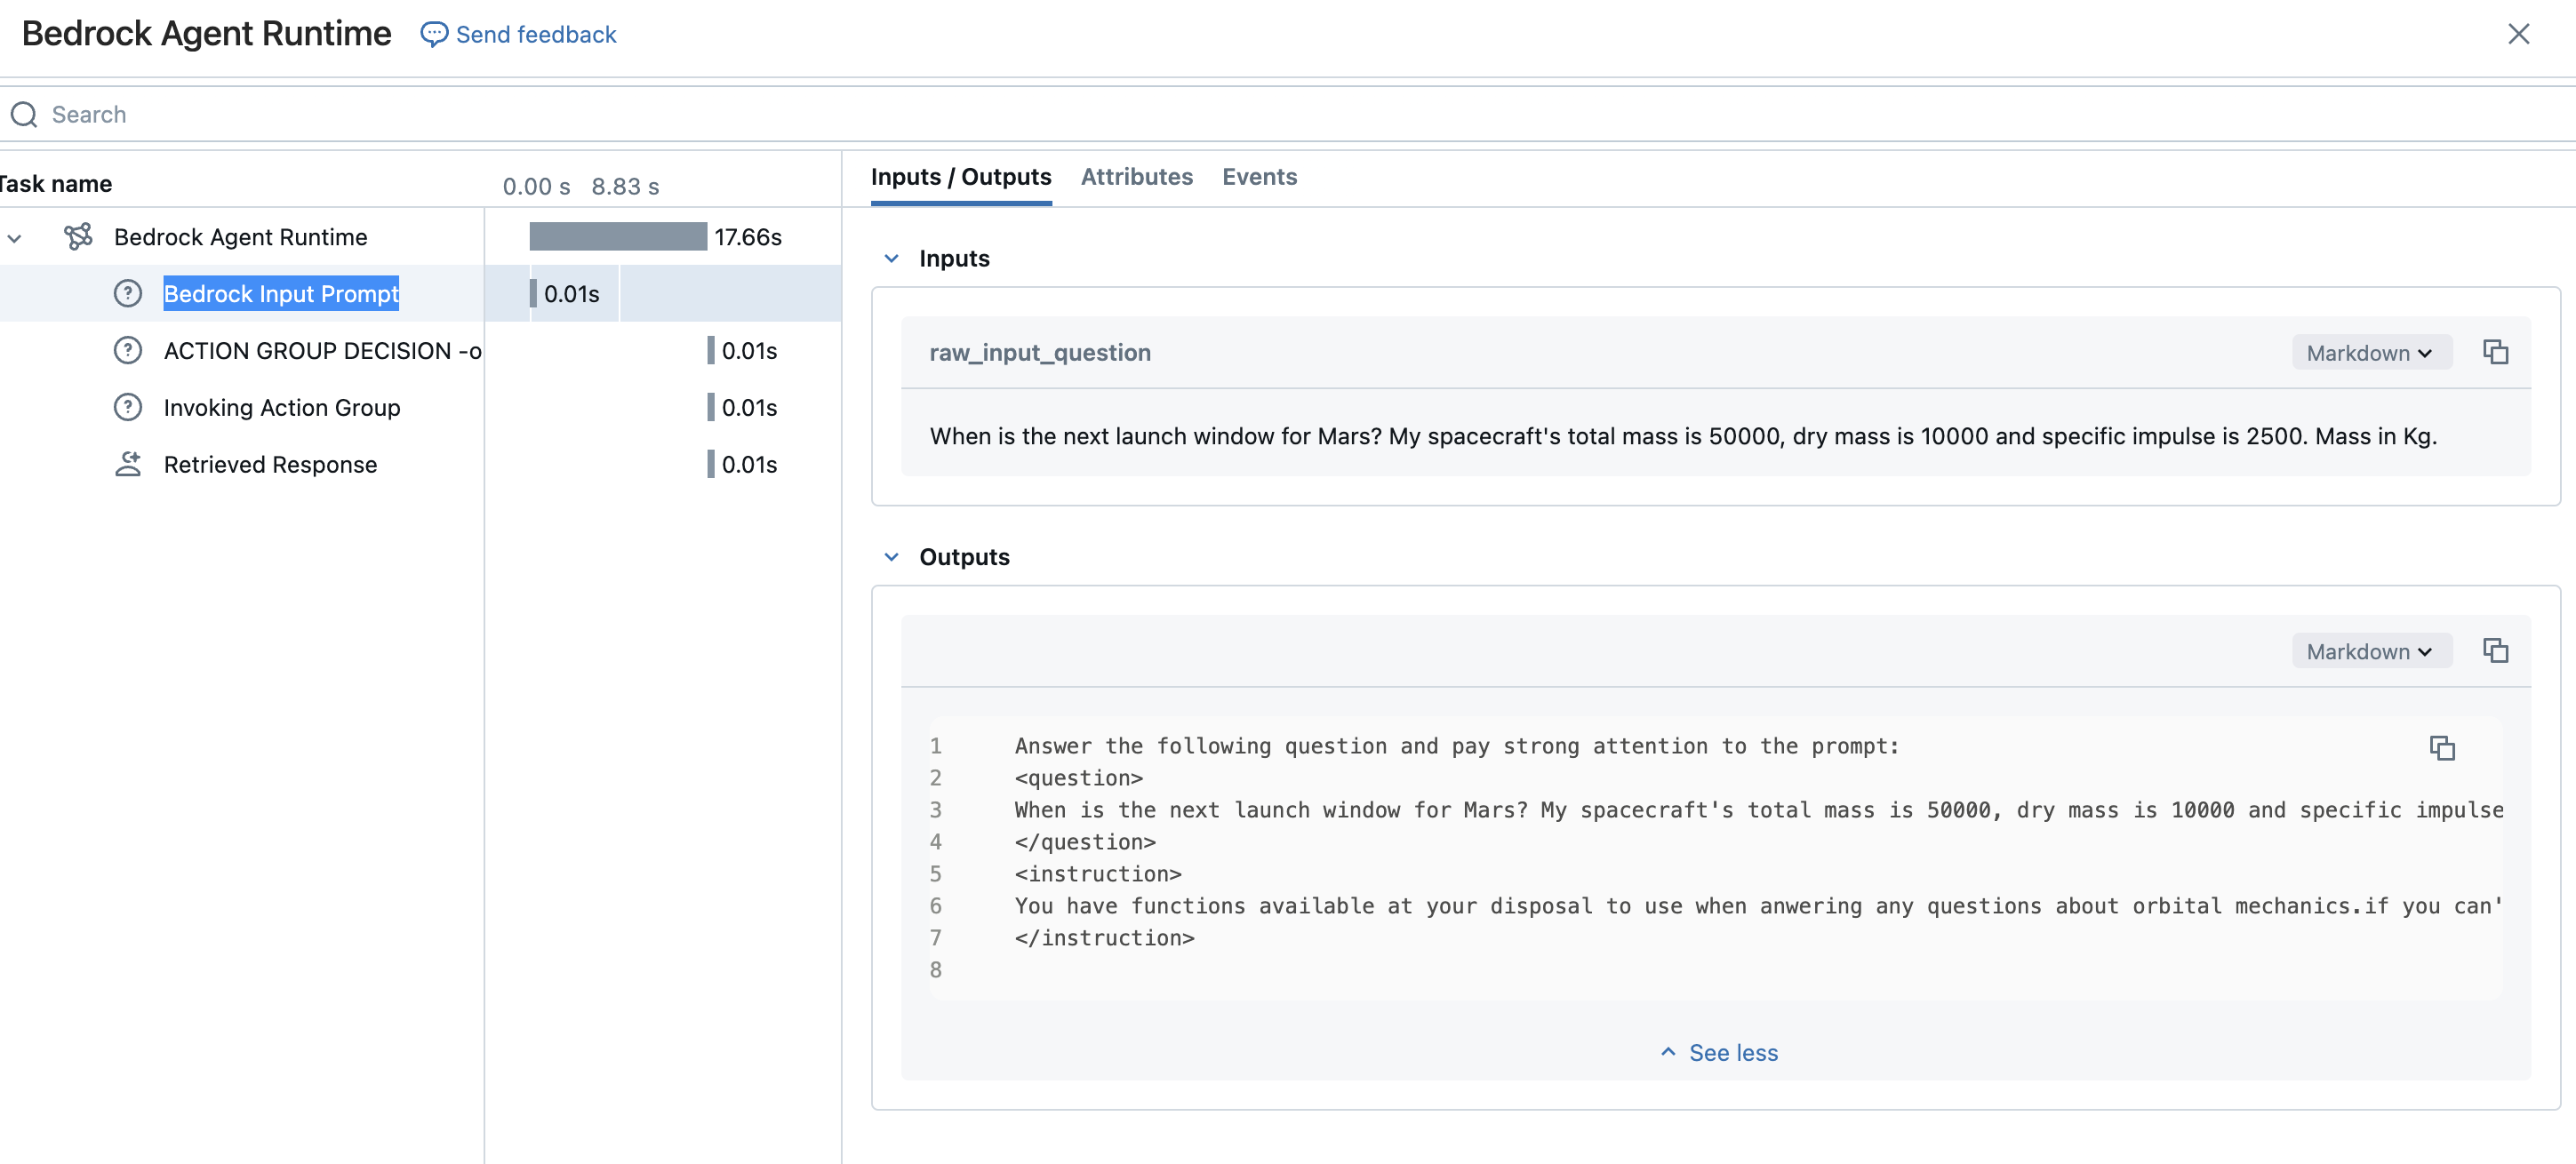Viewport: 2576px width, 1164px height.
Task: Collapse the Outputs section
Action: click(x=891, y=557)
